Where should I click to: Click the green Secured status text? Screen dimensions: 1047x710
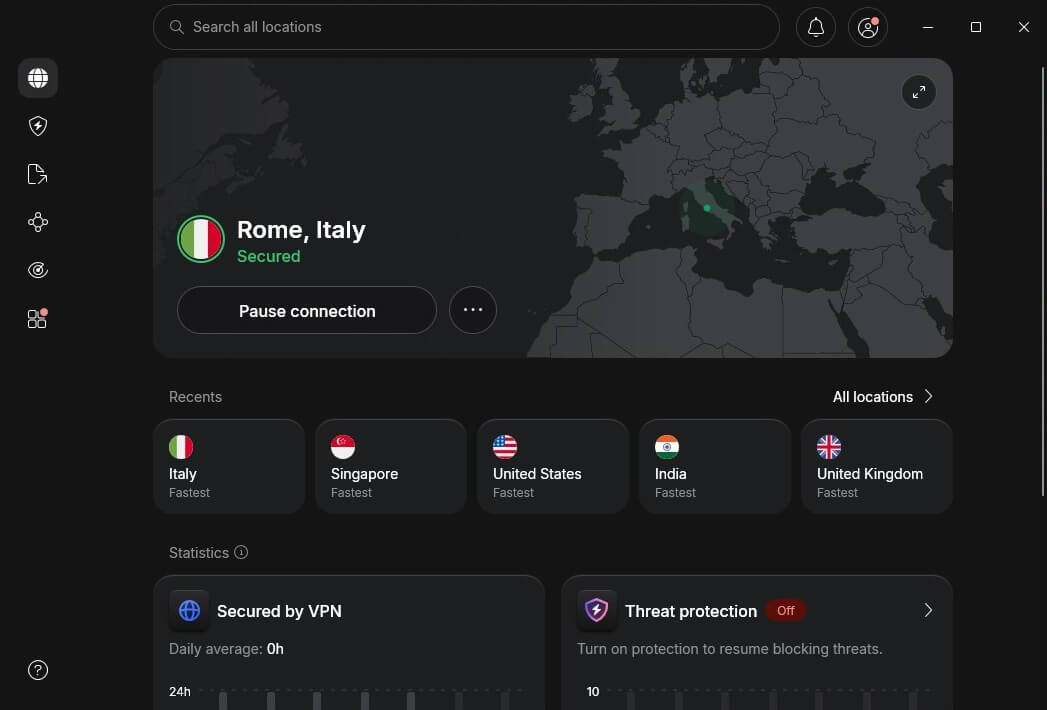tap(268, 256)
